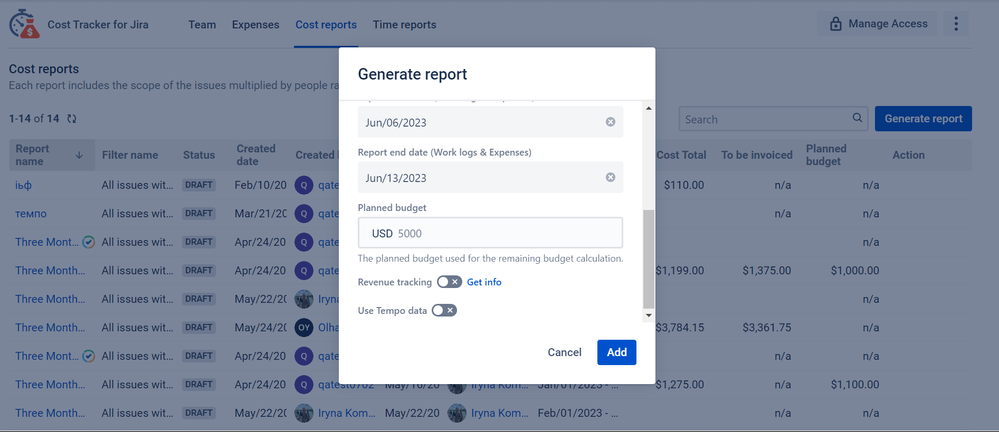Clear the Jun/06/2023 start date
Screen dimensions: 999x432
pos(610,122)
